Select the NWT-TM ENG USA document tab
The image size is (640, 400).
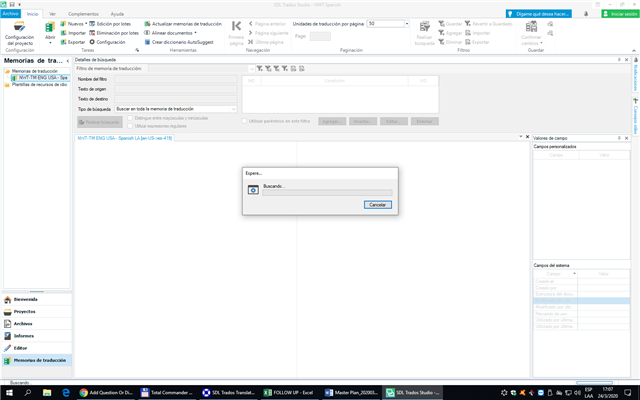point(124,138)
